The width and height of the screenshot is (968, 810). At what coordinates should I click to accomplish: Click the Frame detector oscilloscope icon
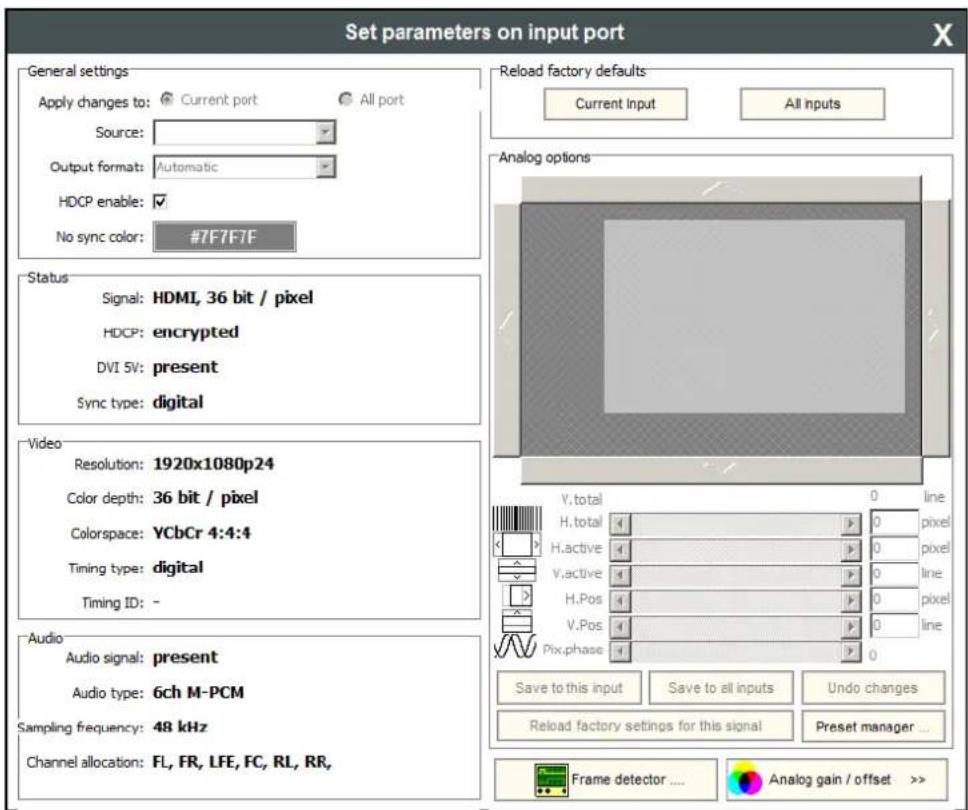point(551,780)
